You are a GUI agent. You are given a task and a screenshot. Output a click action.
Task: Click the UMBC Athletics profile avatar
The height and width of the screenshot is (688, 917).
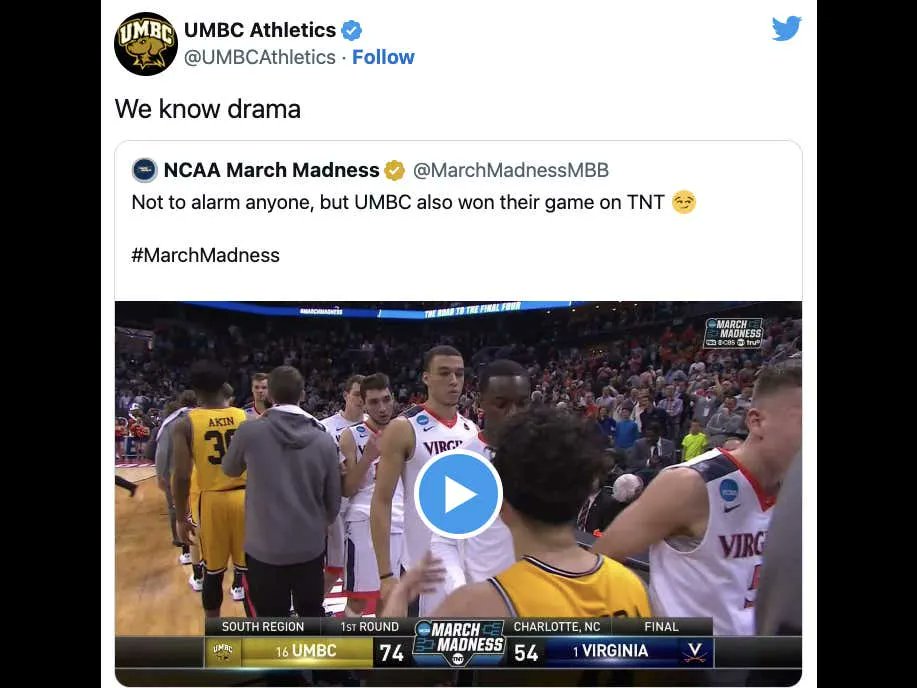point(146,44)
